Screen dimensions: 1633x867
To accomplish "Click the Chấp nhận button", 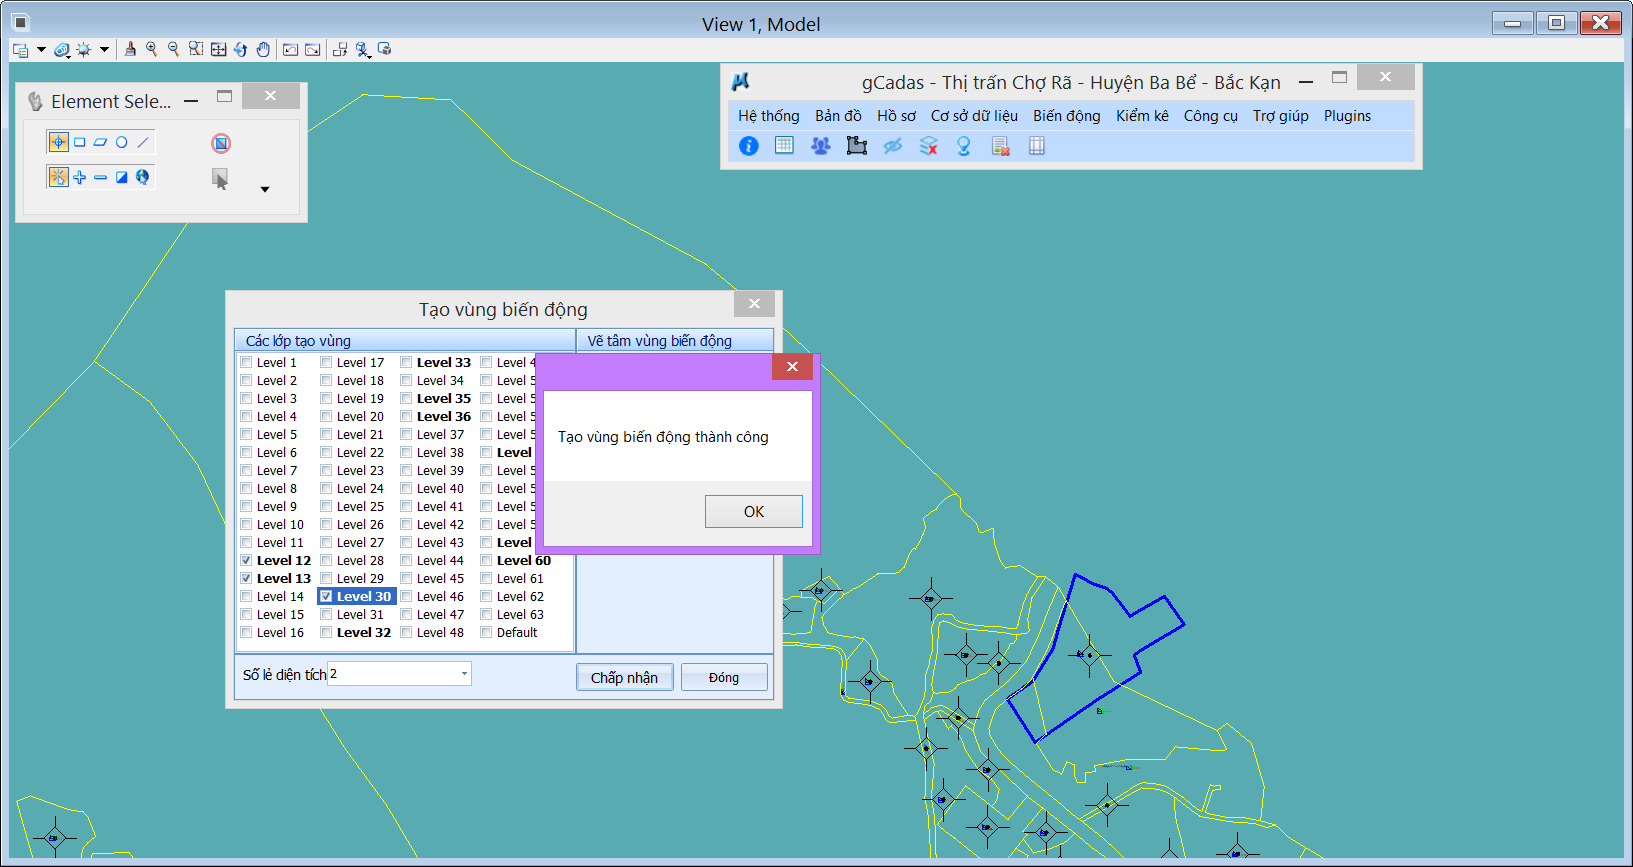I will tap(624, 677).
